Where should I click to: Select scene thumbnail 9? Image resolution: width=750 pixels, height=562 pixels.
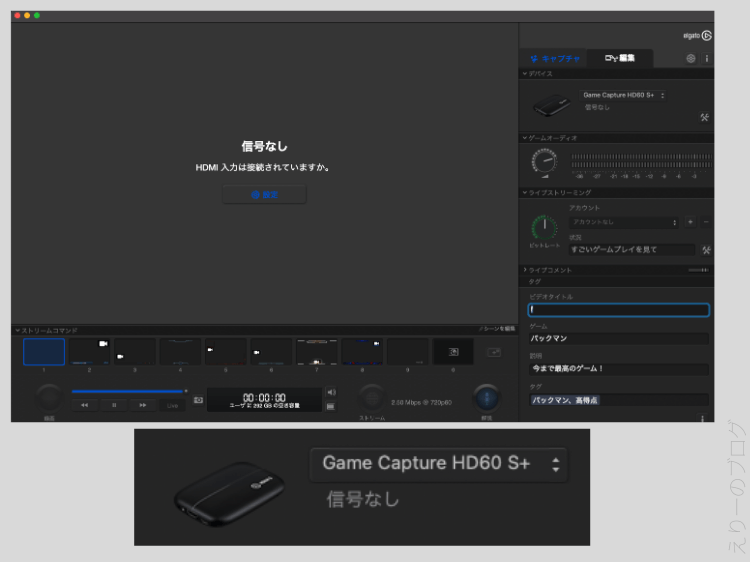[408, 352]
